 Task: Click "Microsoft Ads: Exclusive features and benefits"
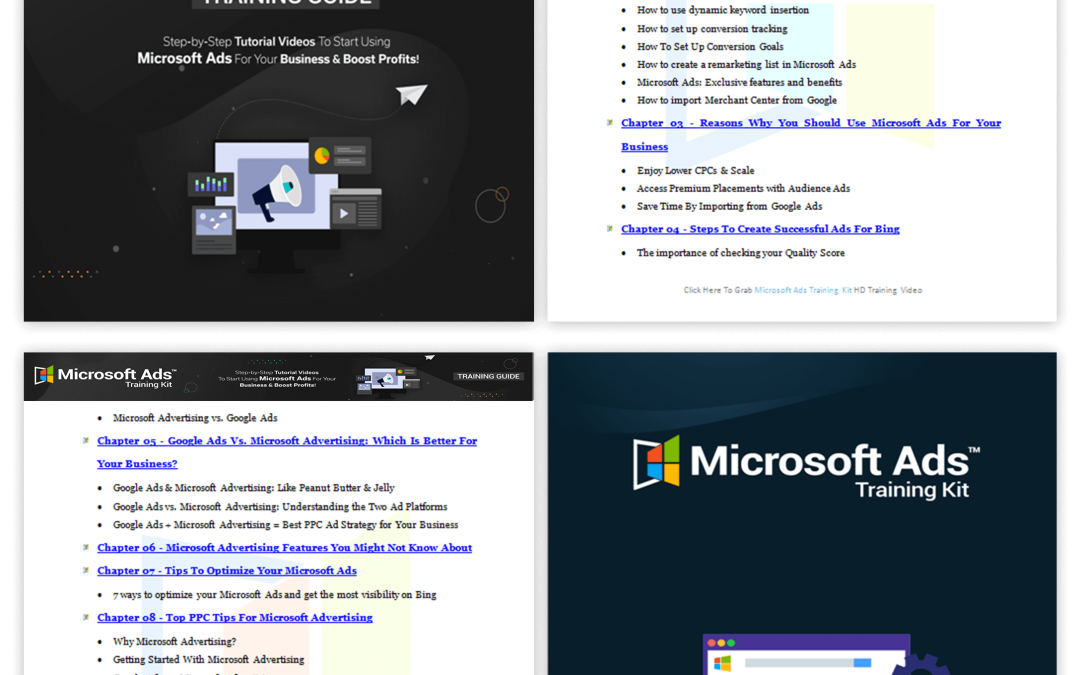(740, 82)
